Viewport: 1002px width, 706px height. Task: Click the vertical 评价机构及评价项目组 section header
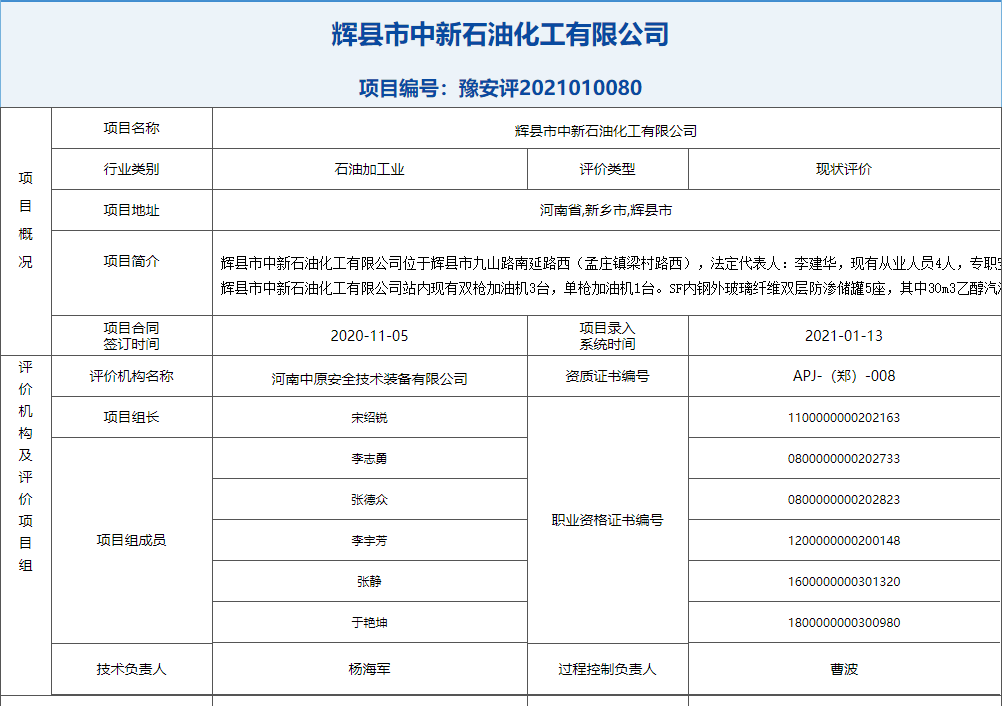coord(26,466)
